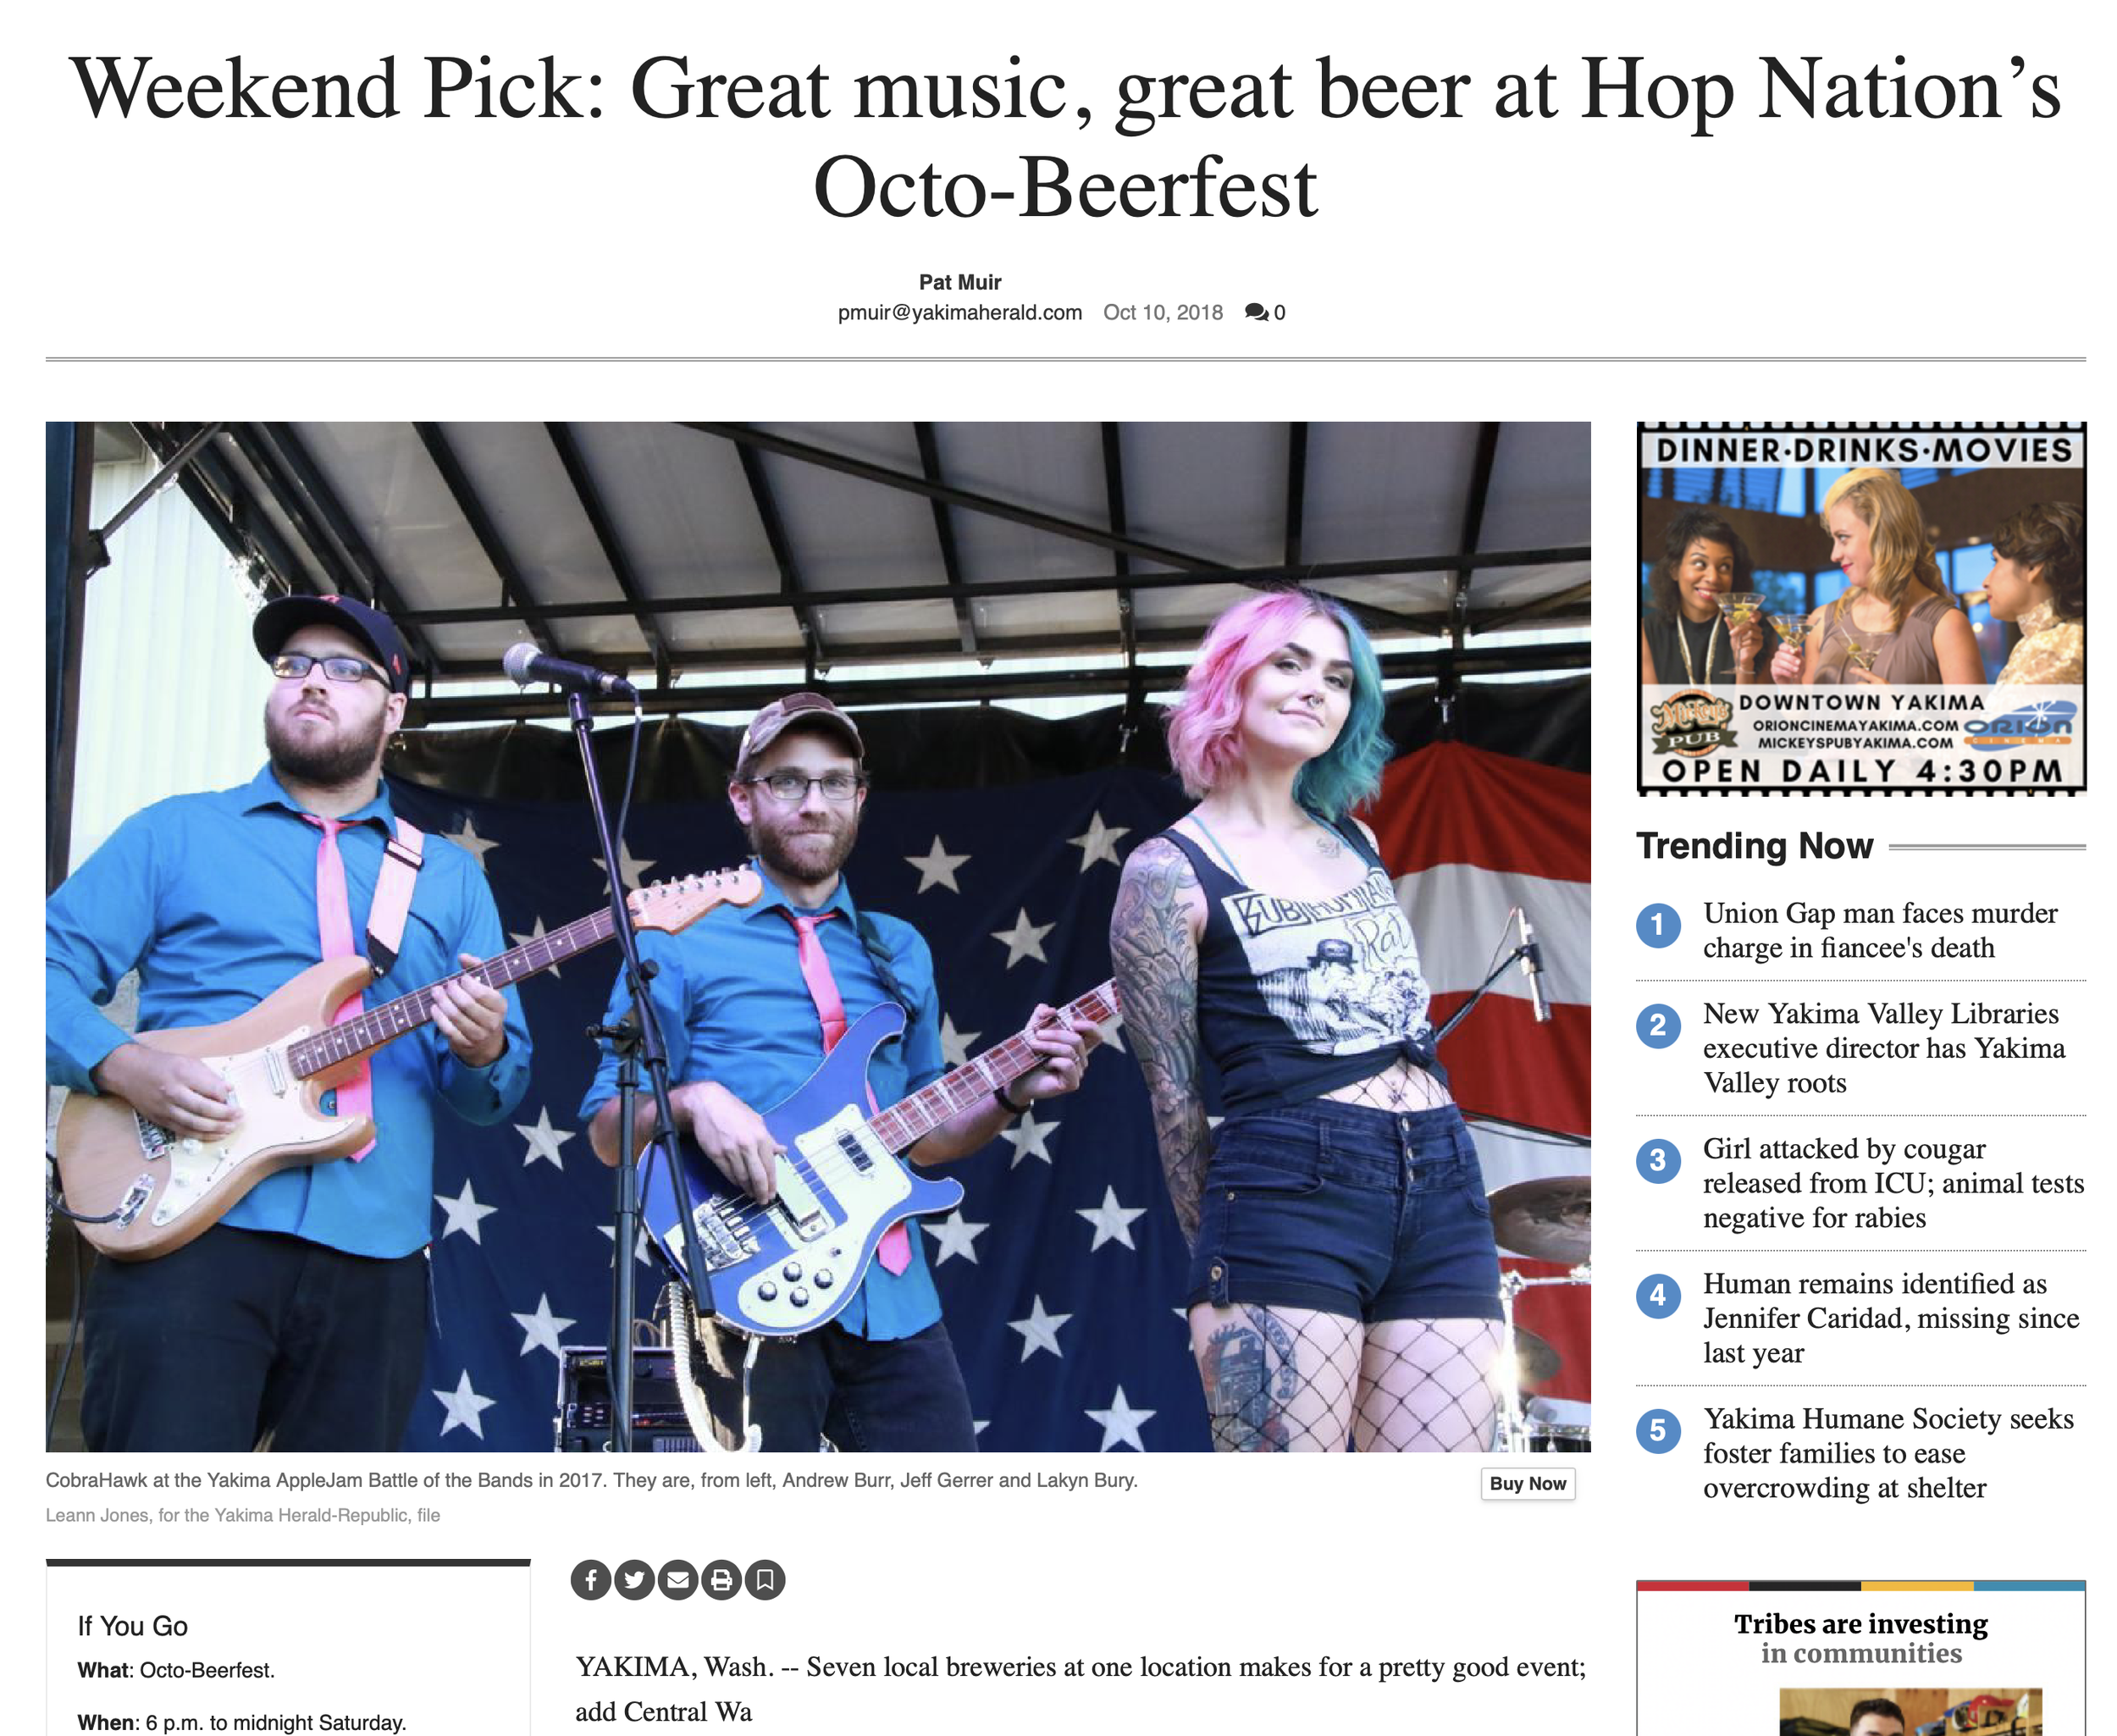
Task: Open author Pat Muir's name link
Action: point(960,282)
